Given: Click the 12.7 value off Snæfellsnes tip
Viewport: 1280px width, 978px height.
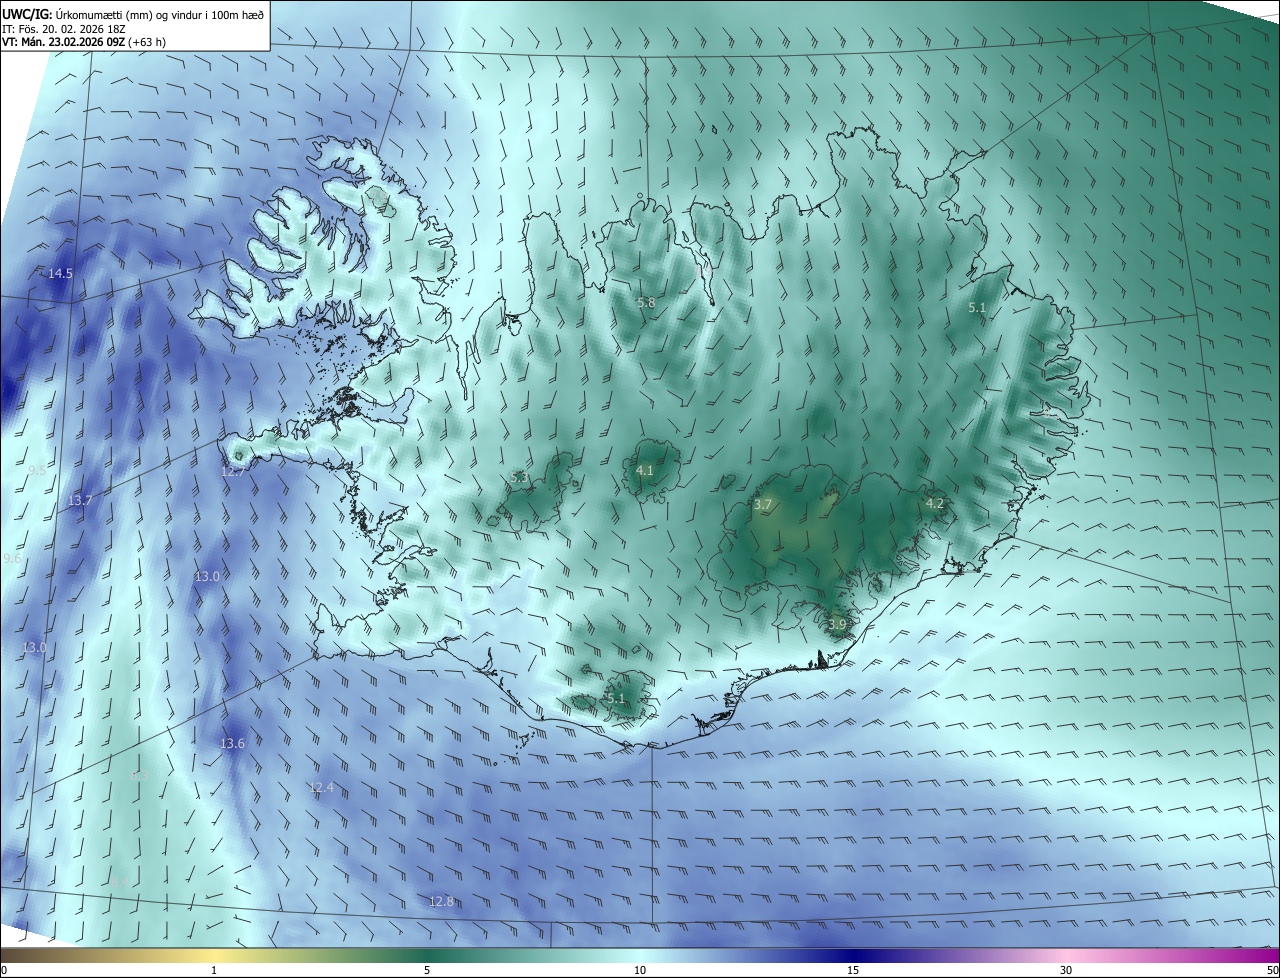Looking at the screenshot, I should [233, 470].
